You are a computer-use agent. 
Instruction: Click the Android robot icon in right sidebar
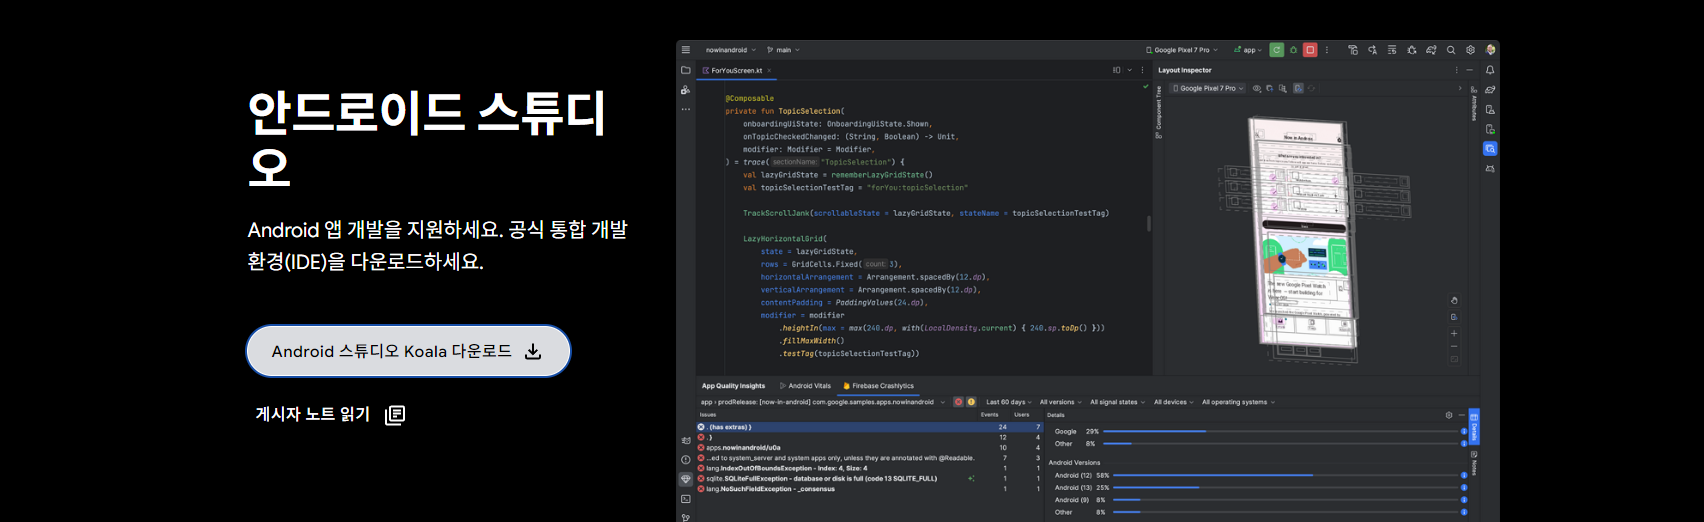click(1490, 169)
